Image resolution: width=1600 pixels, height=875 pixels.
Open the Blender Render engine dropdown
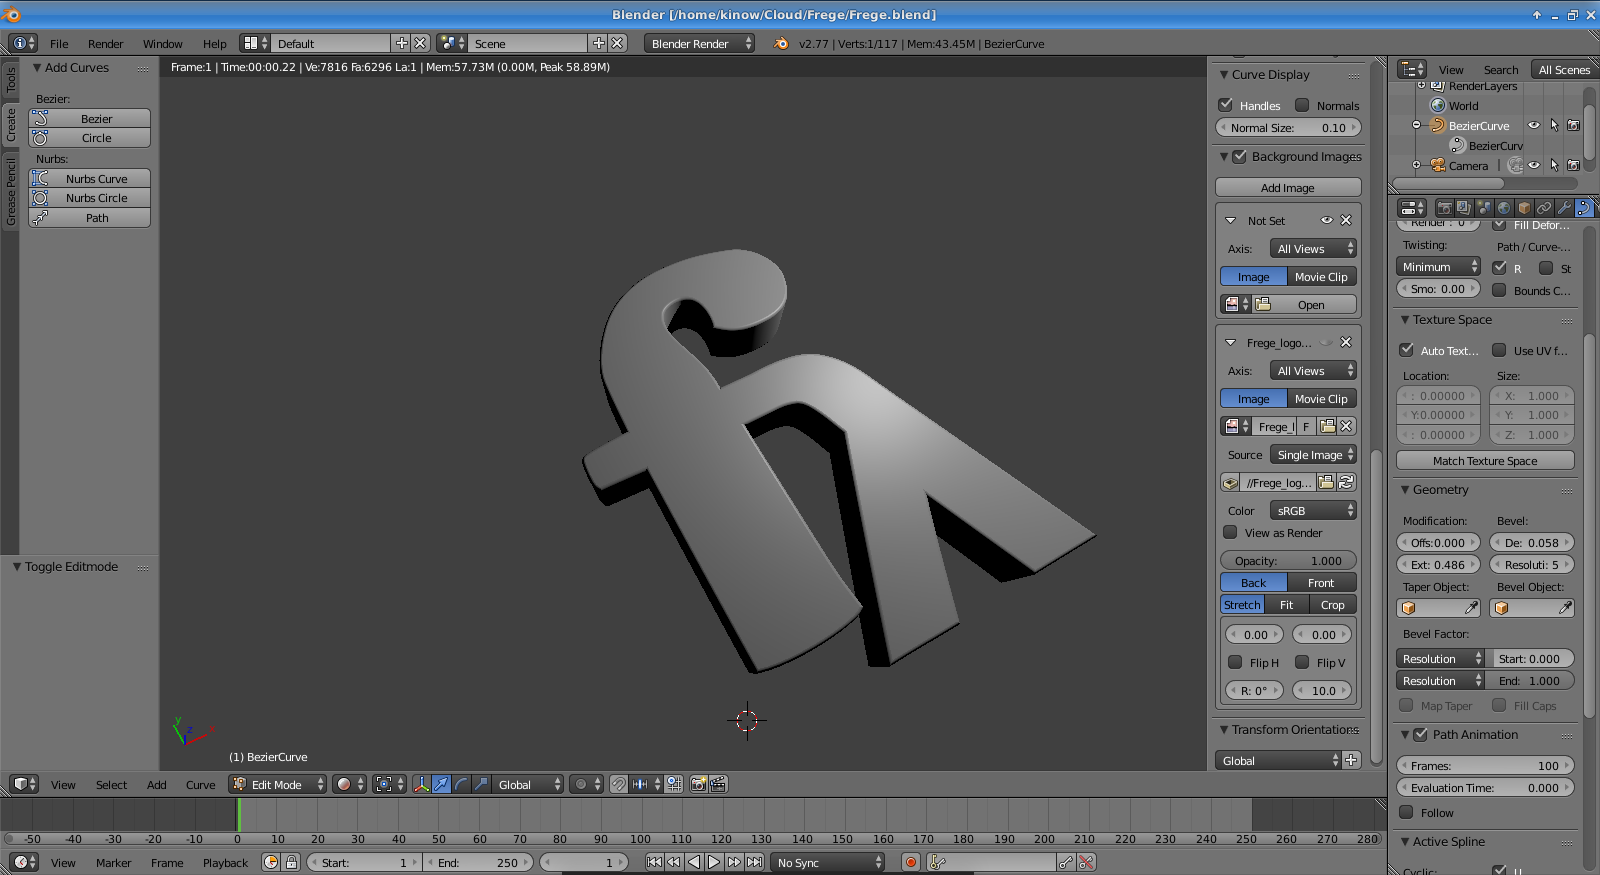point(699,43)
